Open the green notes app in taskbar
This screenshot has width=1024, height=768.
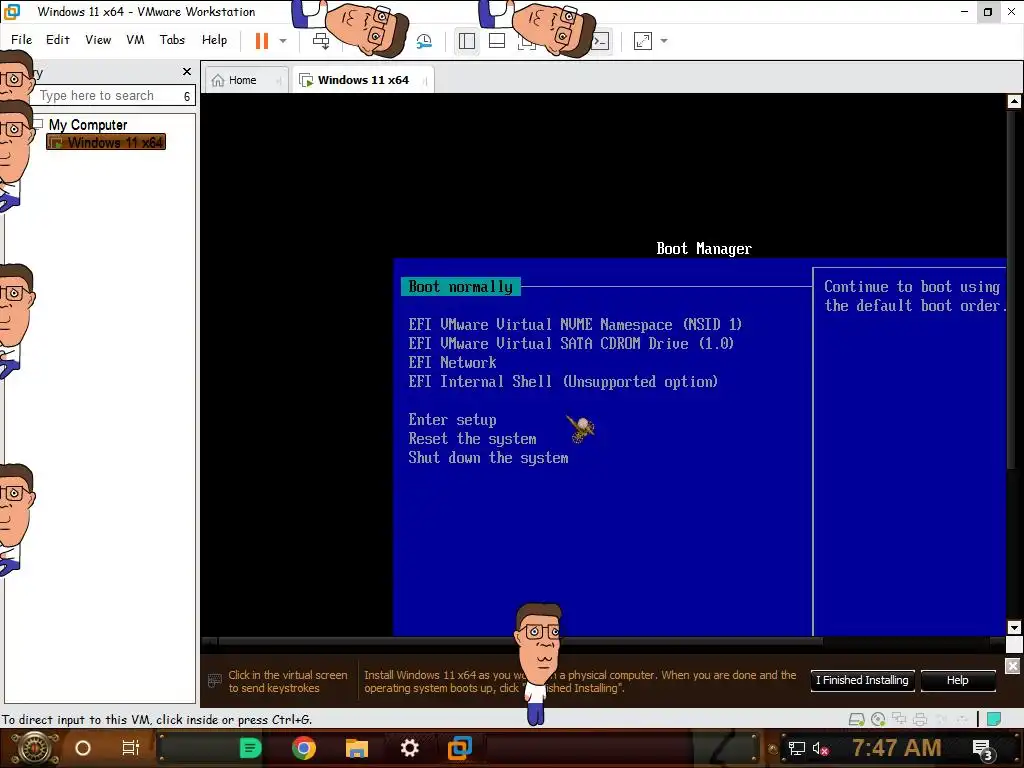coord(250,748)
